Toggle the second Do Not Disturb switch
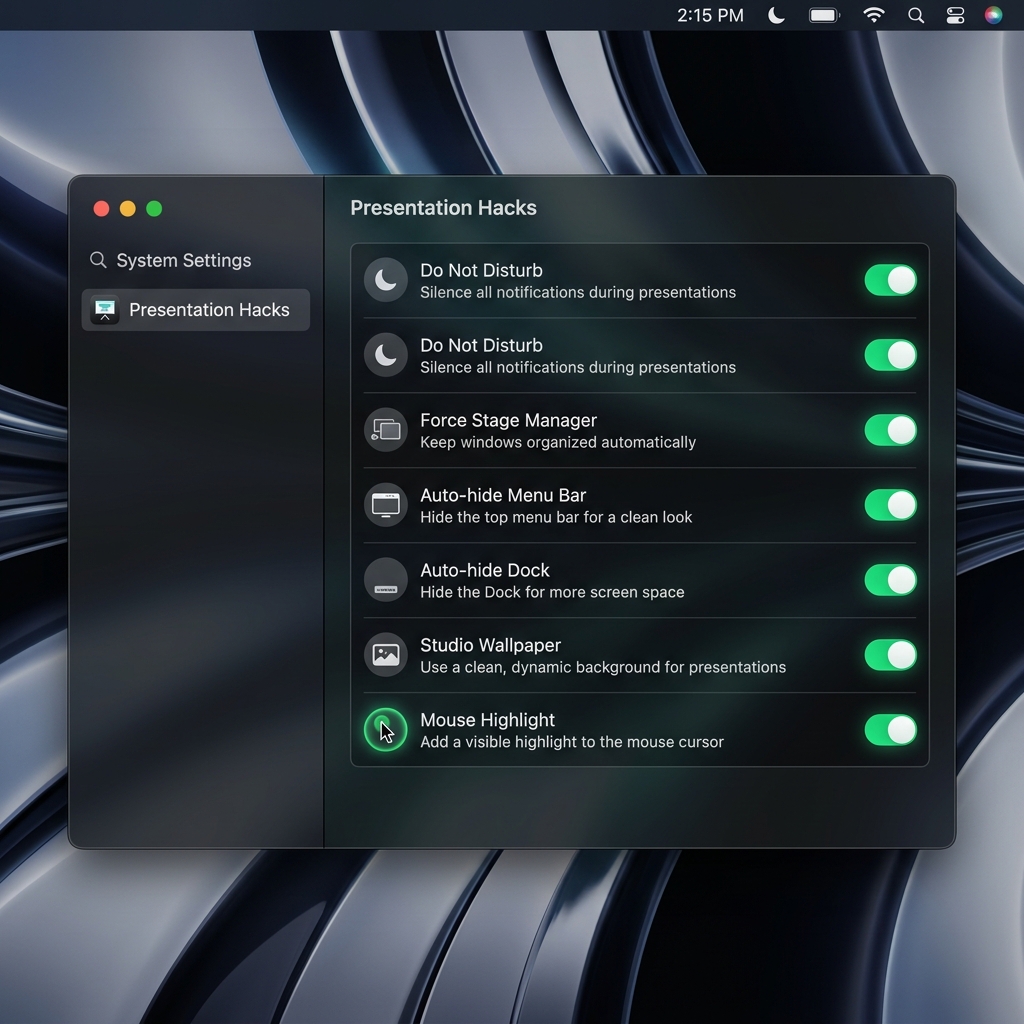 [x=890, y=355]
